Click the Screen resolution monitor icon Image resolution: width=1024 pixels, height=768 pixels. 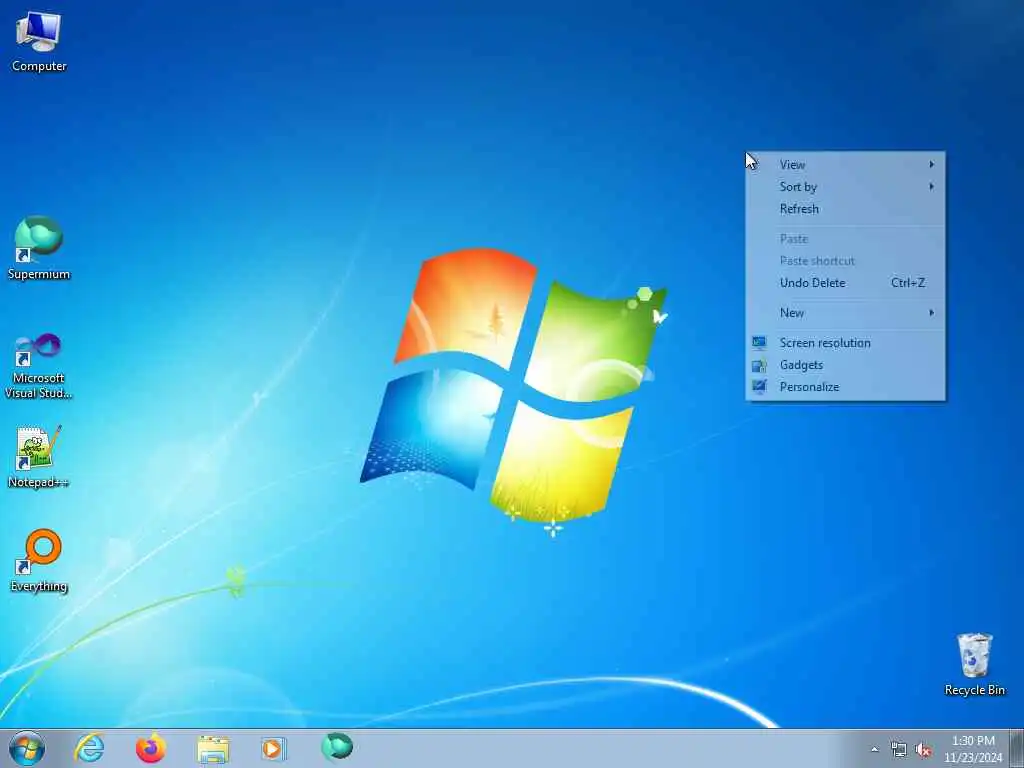tap(759, 342)
